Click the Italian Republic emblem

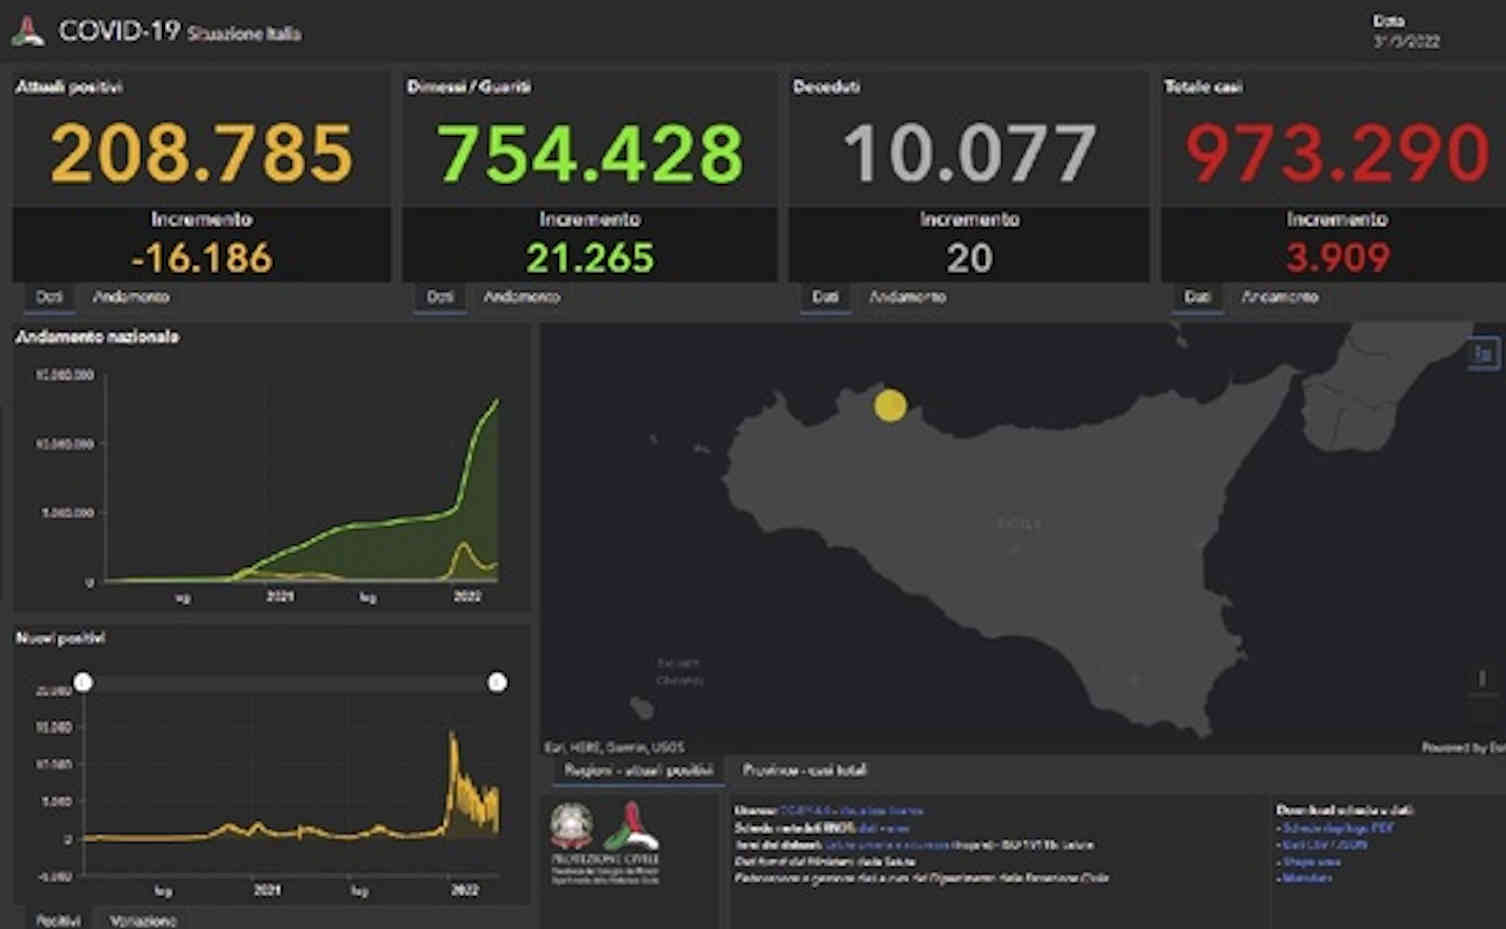(x=571, y=826)
